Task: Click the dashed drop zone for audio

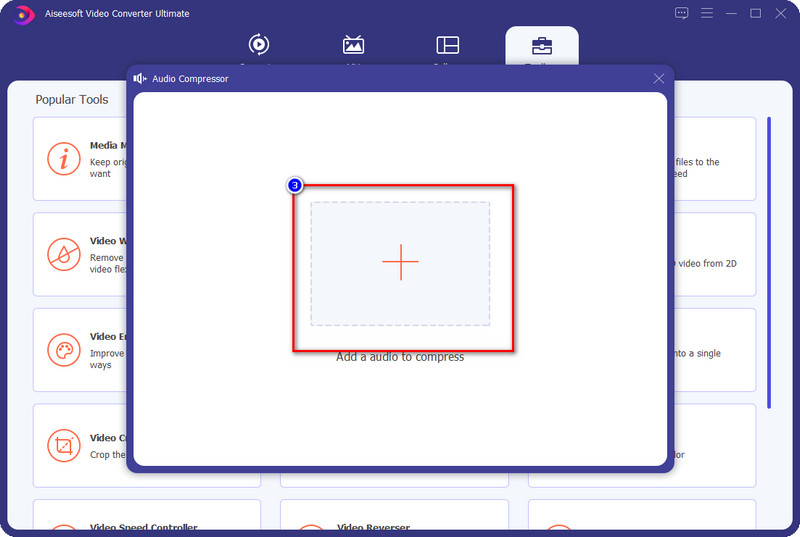Action: pos(340,300)
